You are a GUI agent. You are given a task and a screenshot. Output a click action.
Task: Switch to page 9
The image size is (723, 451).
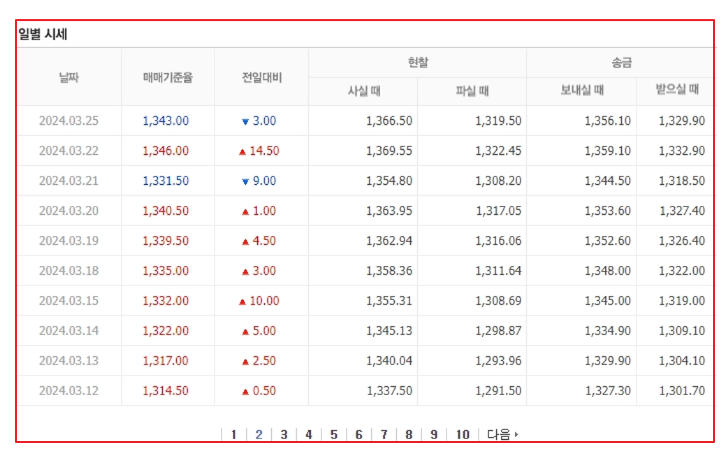433,434
